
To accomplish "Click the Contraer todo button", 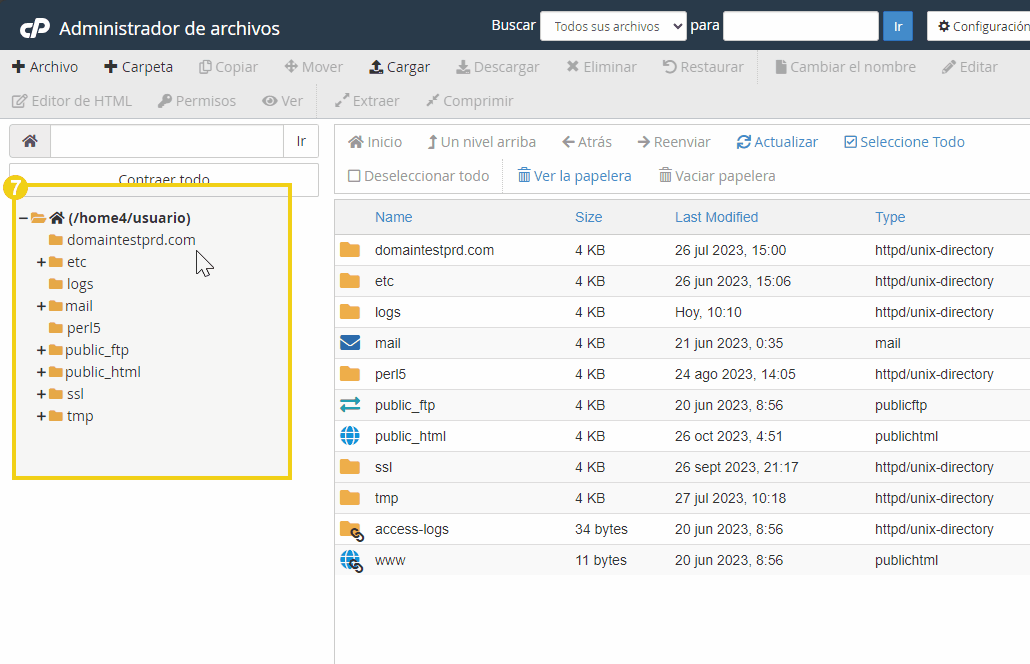I will click(164, 179).
